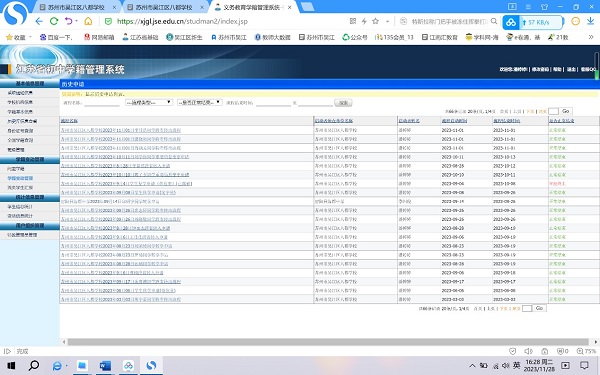Image resolution: width=600 pixels, height=375 pixels.
Task: Open the browser main menu lines icon
Action: (x=528, y=7)
